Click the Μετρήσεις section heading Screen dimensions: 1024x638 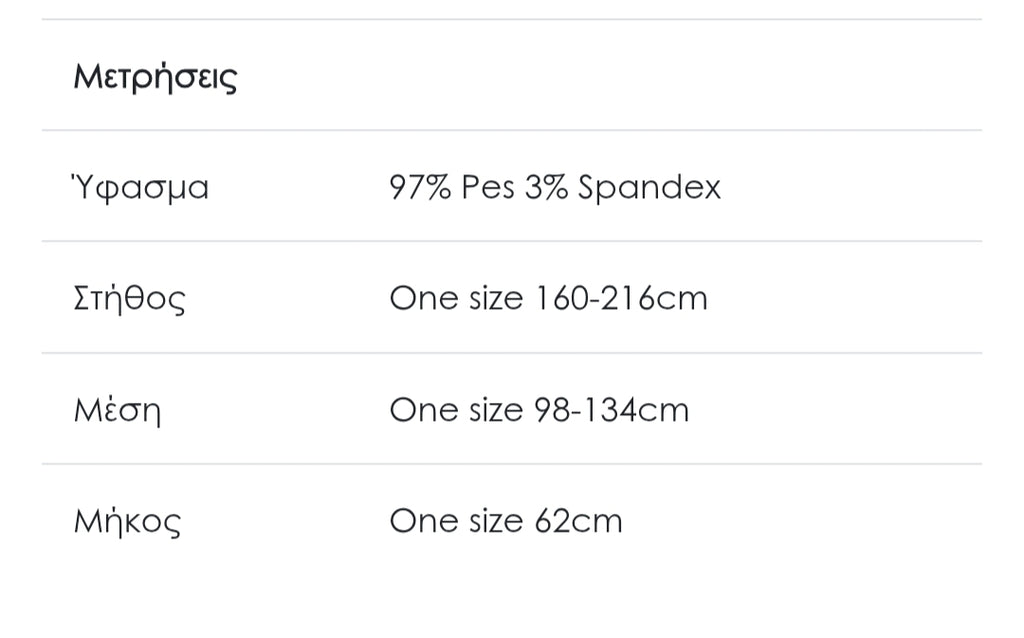click(155, 77)
